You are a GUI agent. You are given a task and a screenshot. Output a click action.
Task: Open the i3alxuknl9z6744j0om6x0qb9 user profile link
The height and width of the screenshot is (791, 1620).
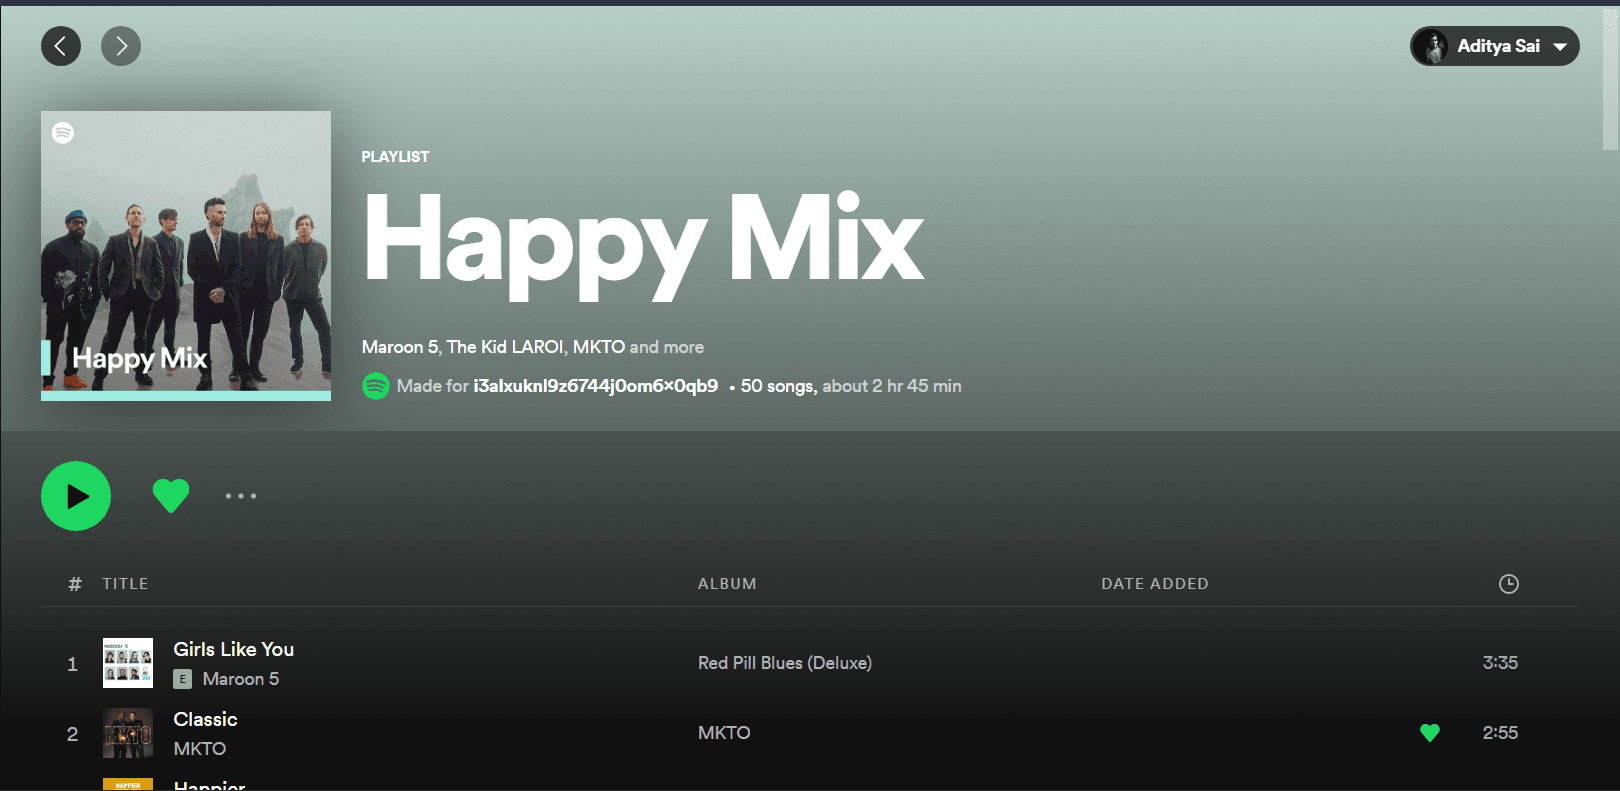tap(595, 386)
